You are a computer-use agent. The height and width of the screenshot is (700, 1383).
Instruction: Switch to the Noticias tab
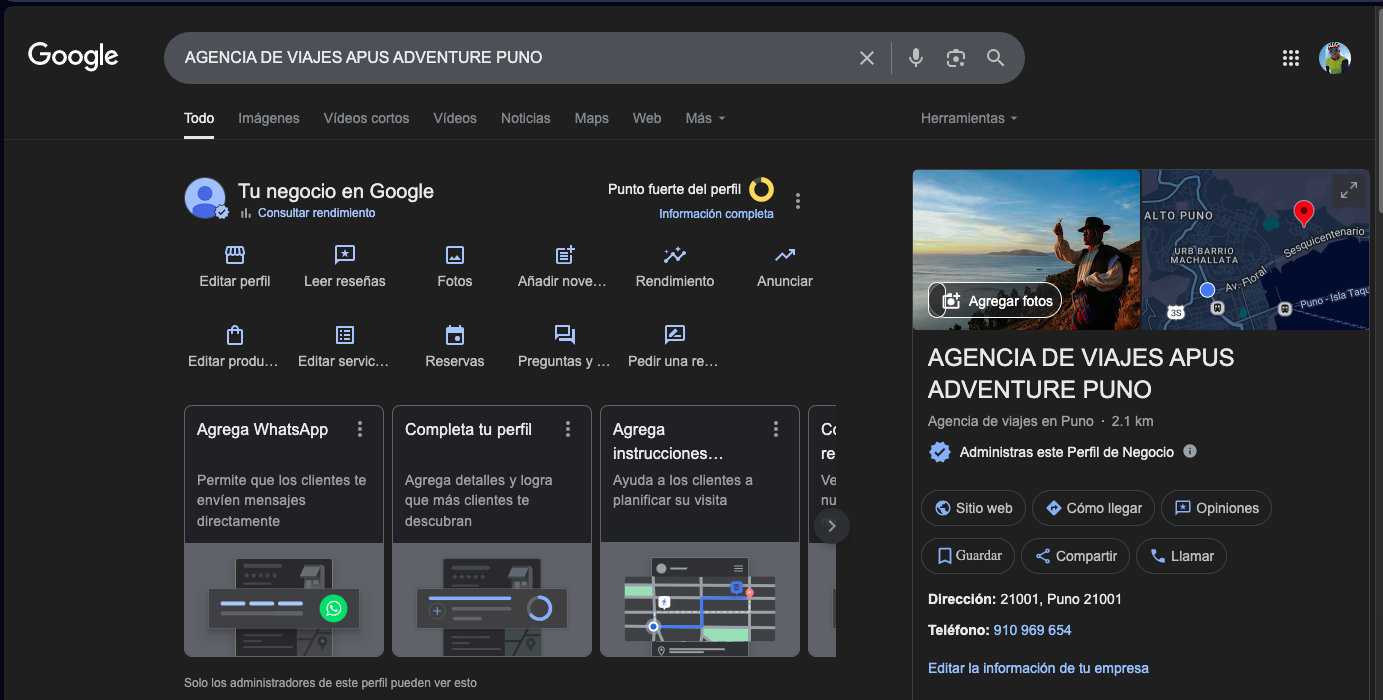pos(526,118)
